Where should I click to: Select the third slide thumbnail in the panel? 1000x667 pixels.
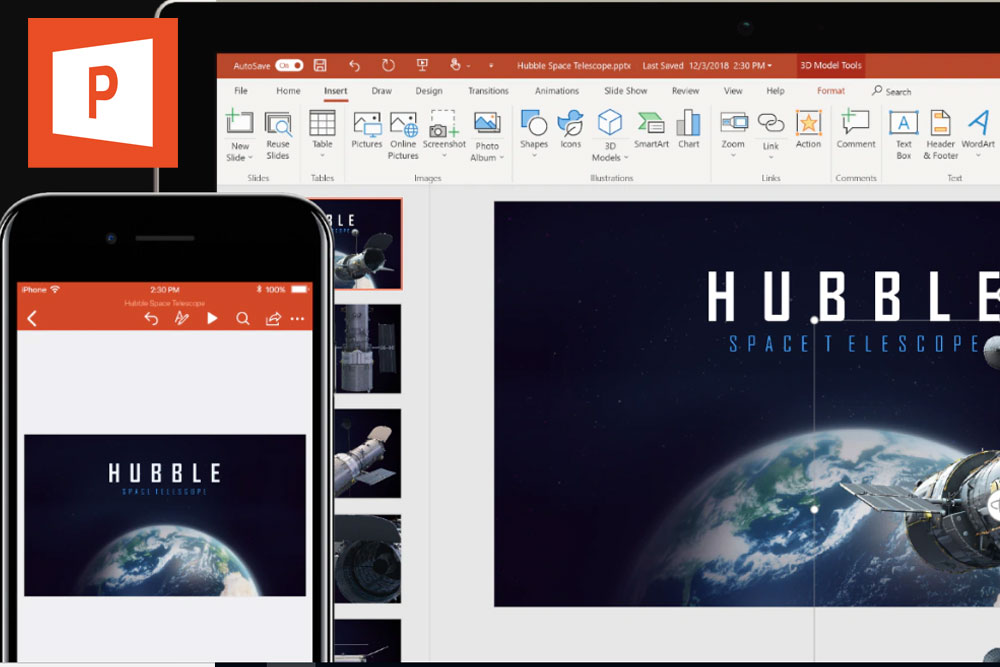367,453
